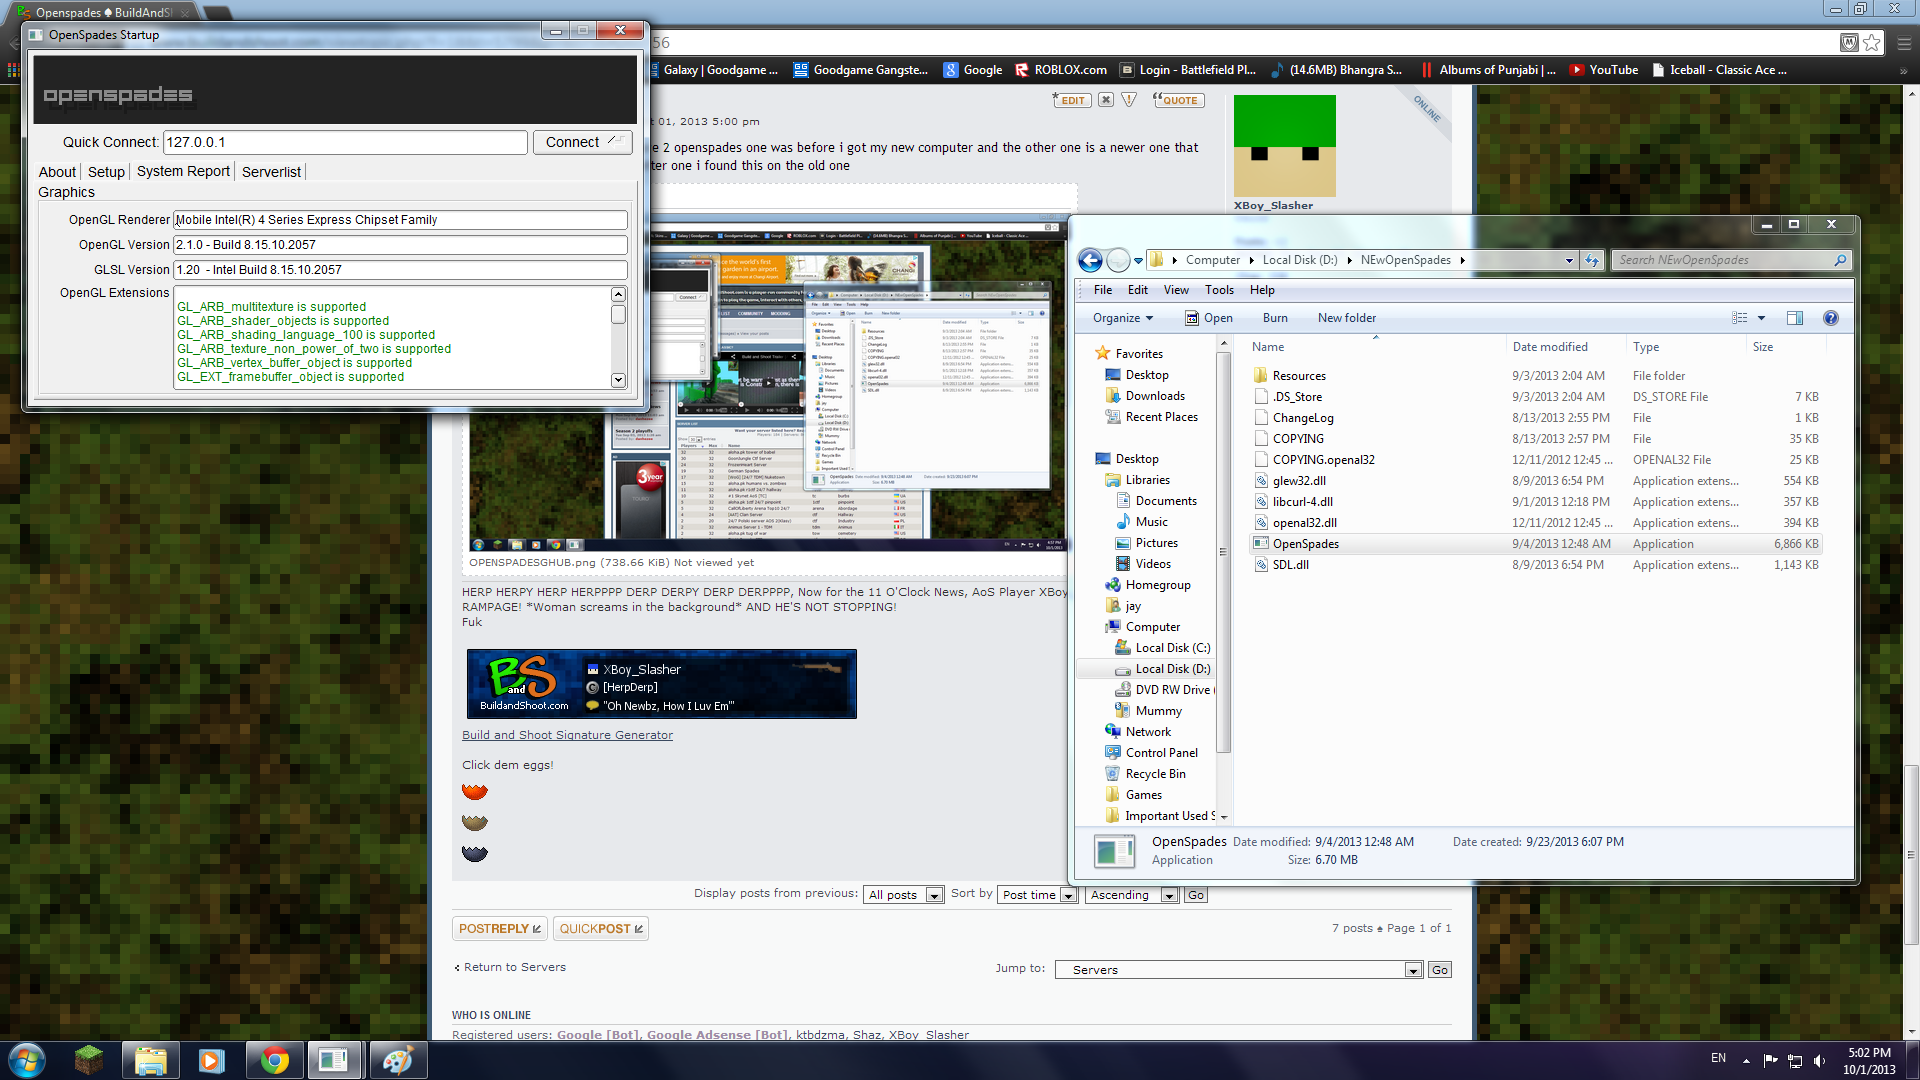Open the Ascending sort order dropdown
1920x1080 pixels.
[x=1168, y=895]
